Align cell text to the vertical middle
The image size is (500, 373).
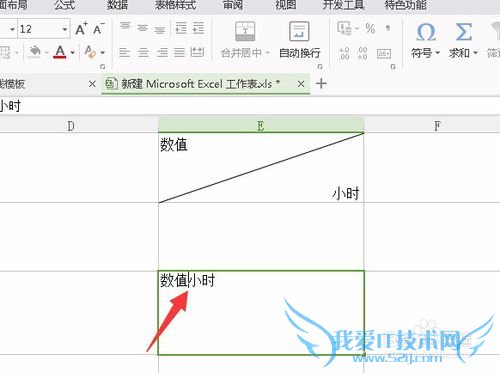click(142, 28)
